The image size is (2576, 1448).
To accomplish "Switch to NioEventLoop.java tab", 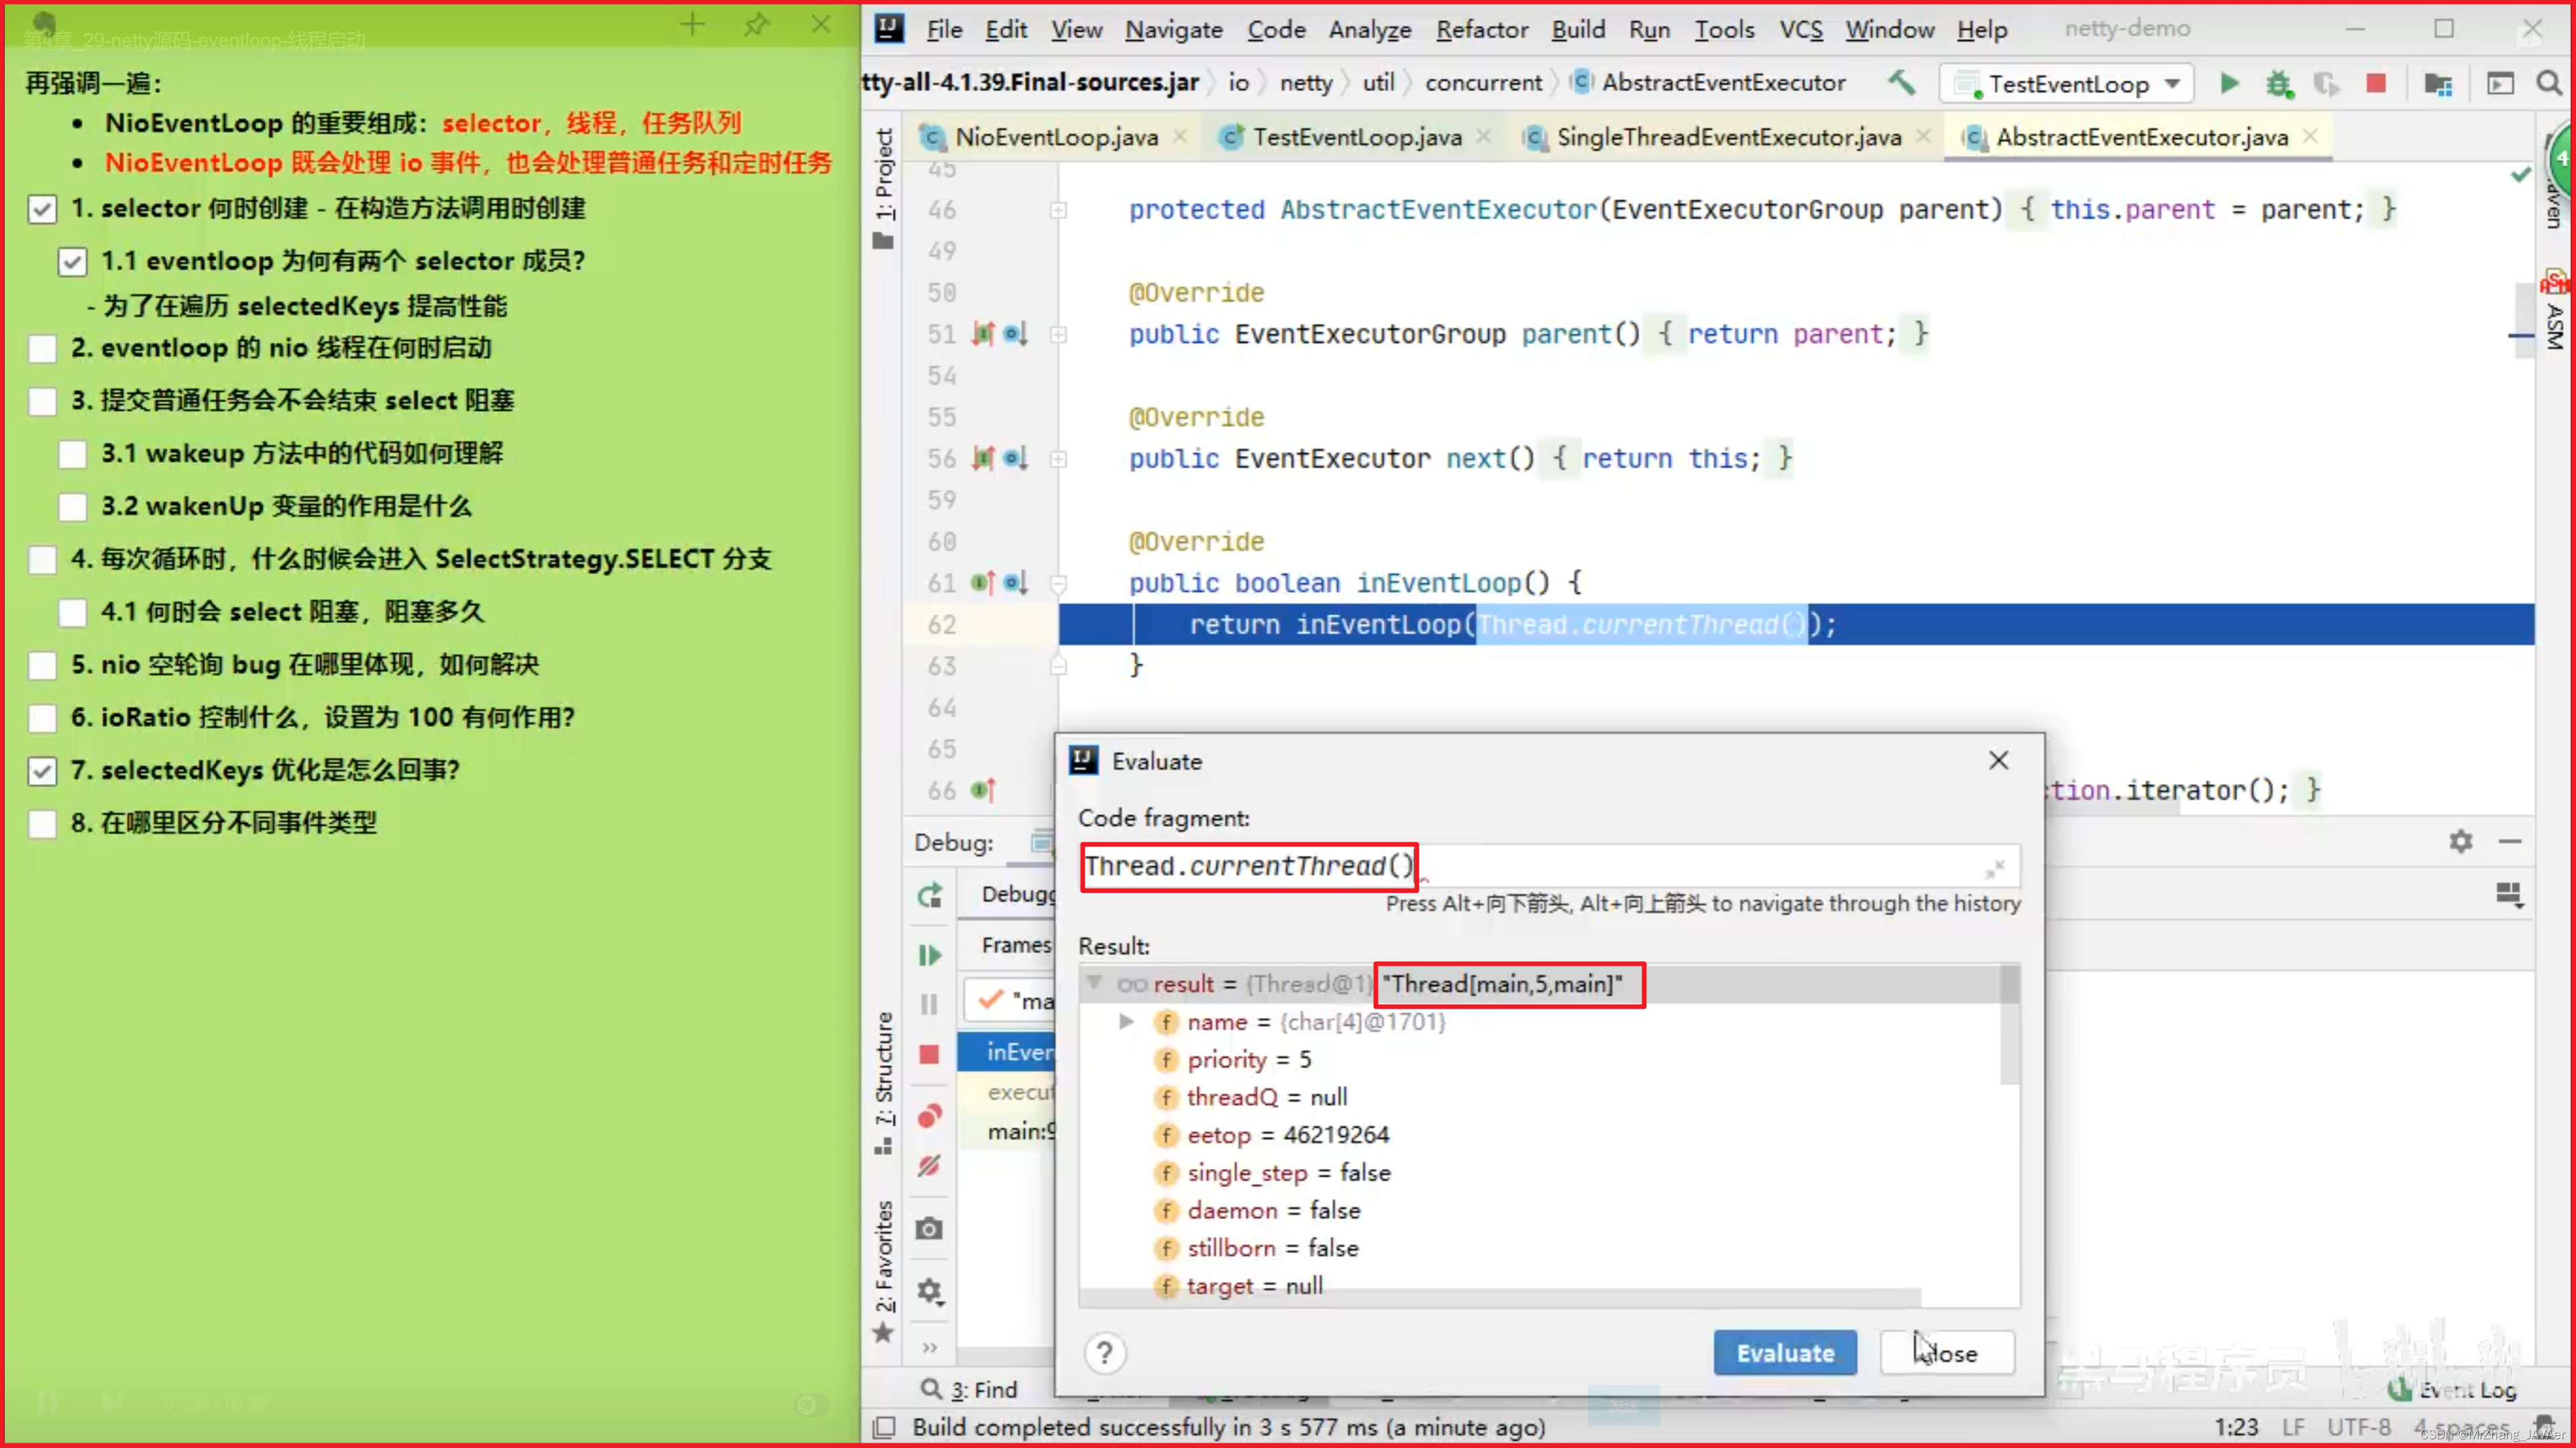I will (1056, 137).
